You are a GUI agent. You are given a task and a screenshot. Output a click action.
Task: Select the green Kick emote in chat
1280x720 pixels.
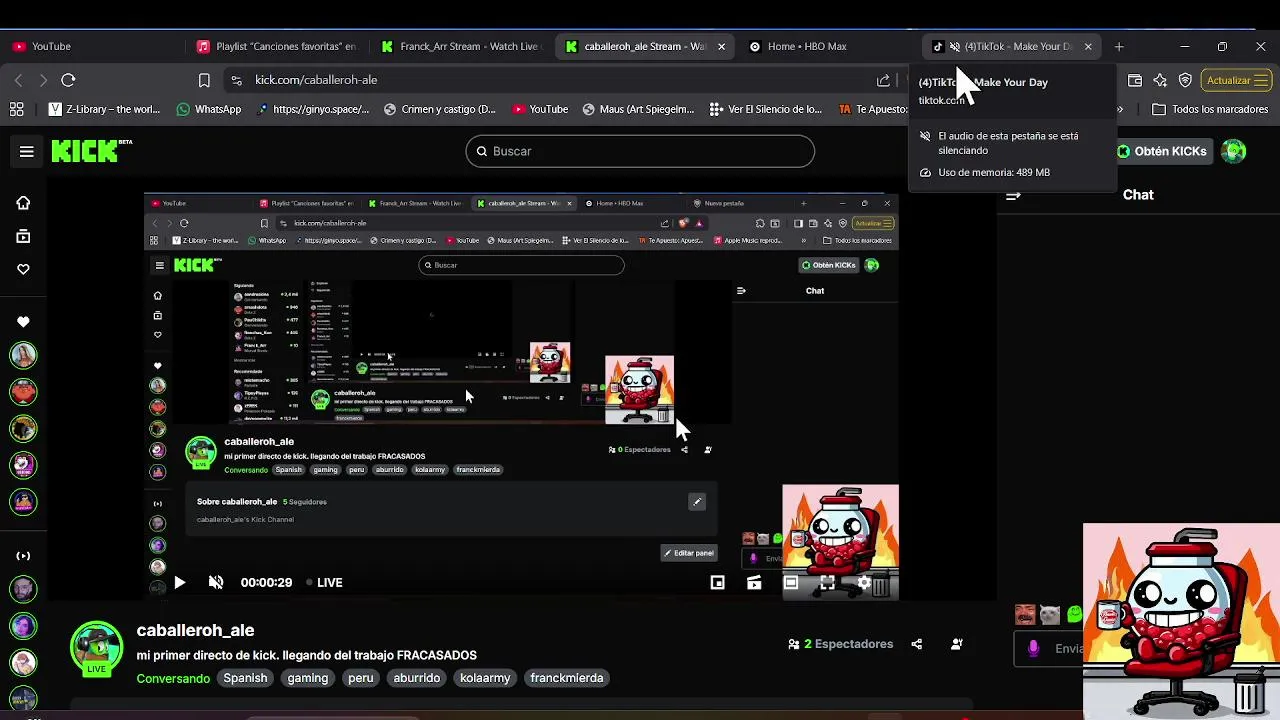point(1074,614)
